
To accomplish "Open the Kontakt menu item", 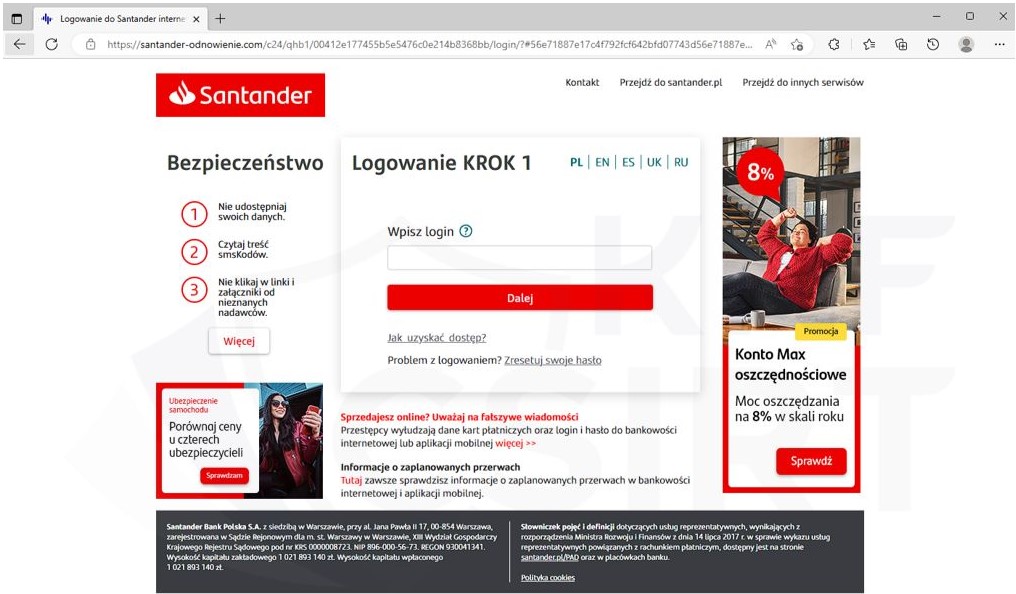I will [x=582, y=82].
